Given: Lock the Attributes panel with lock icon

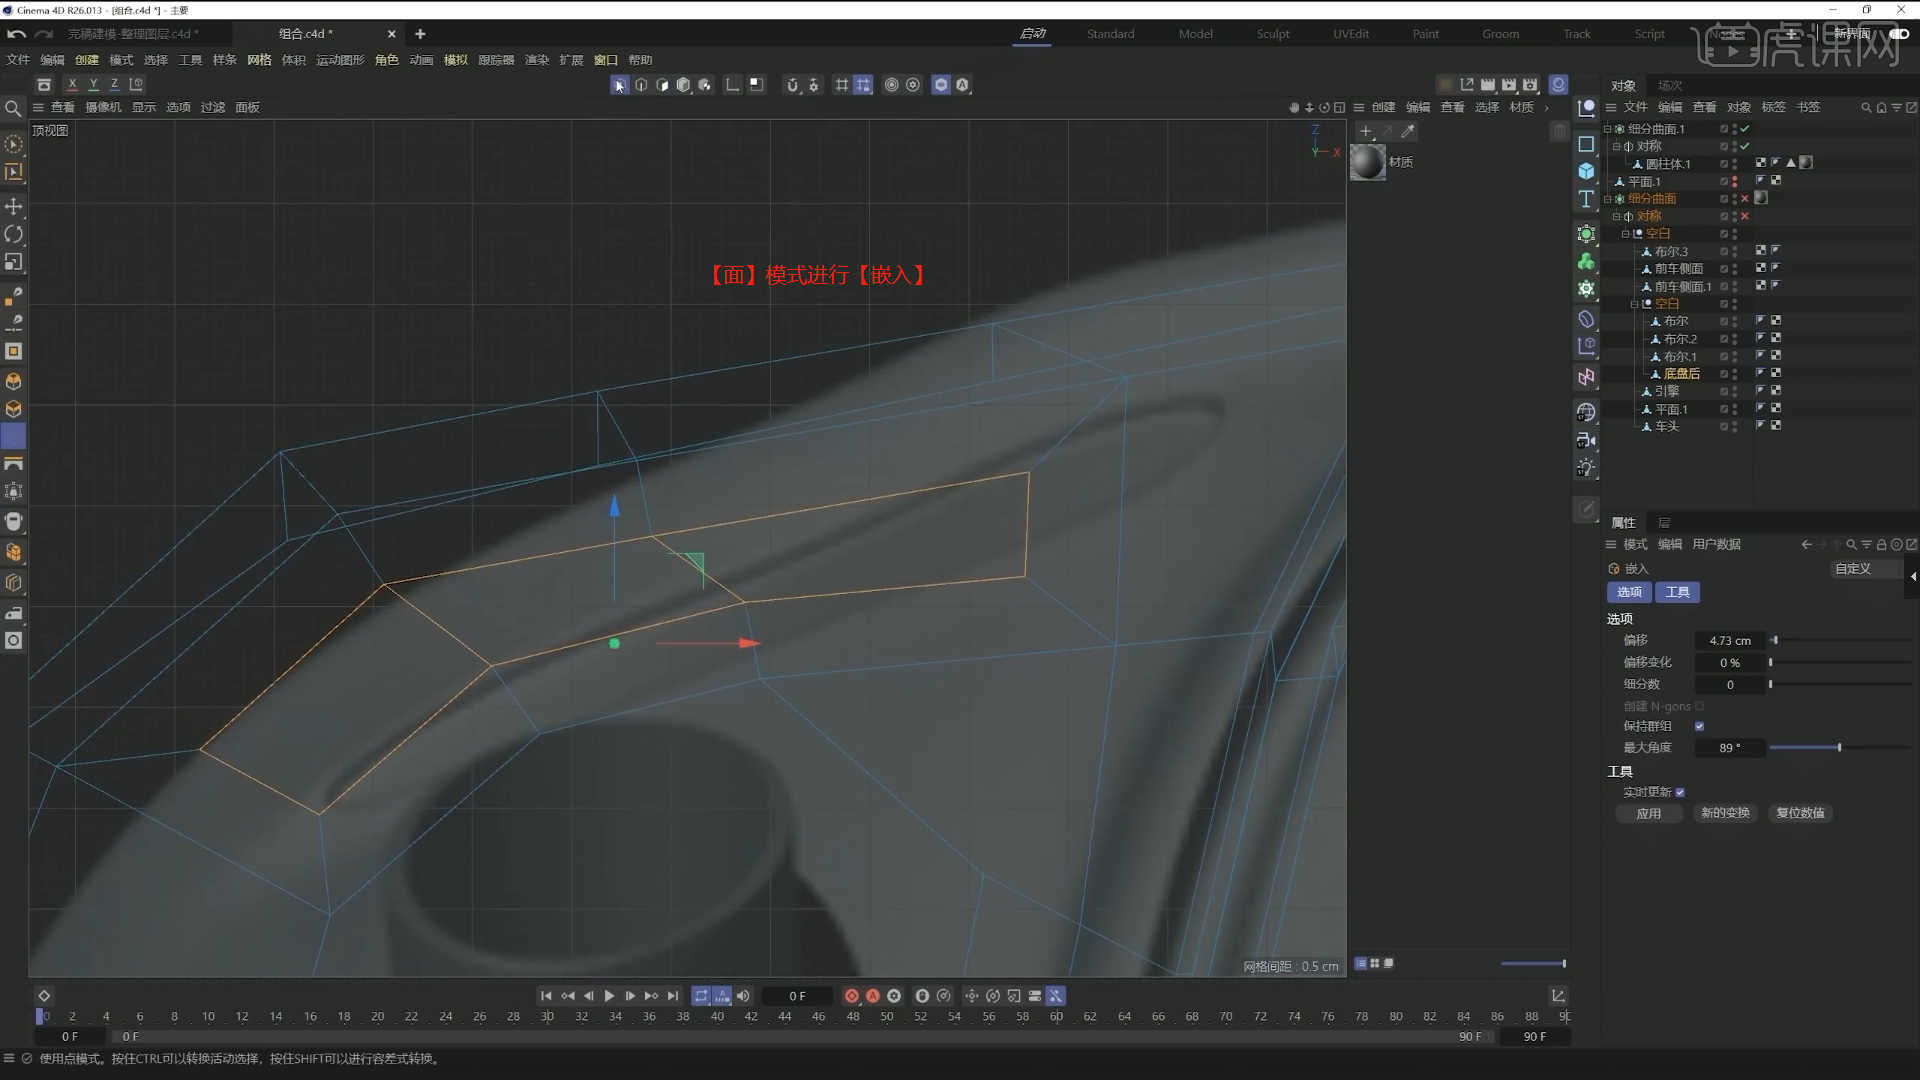Looking at the screenshot, I should (x=1881, y=545).
